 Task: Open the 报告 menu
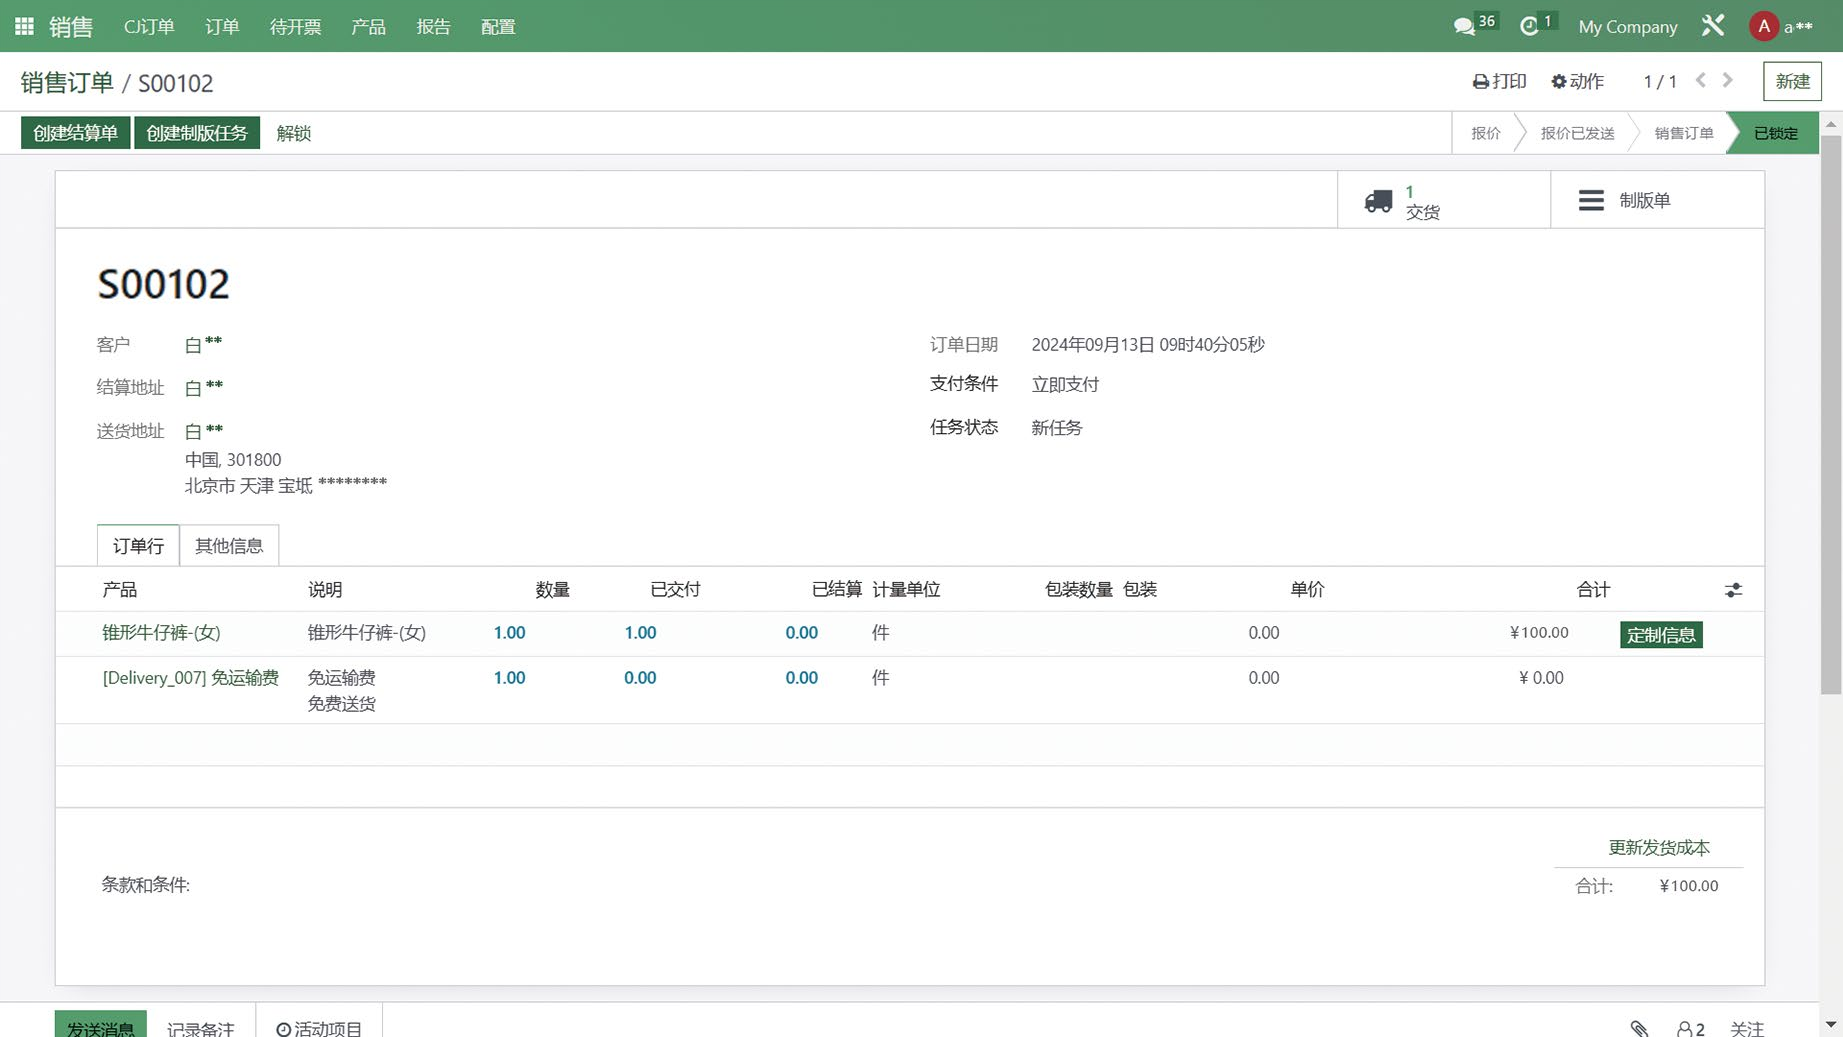pos(433,26)
